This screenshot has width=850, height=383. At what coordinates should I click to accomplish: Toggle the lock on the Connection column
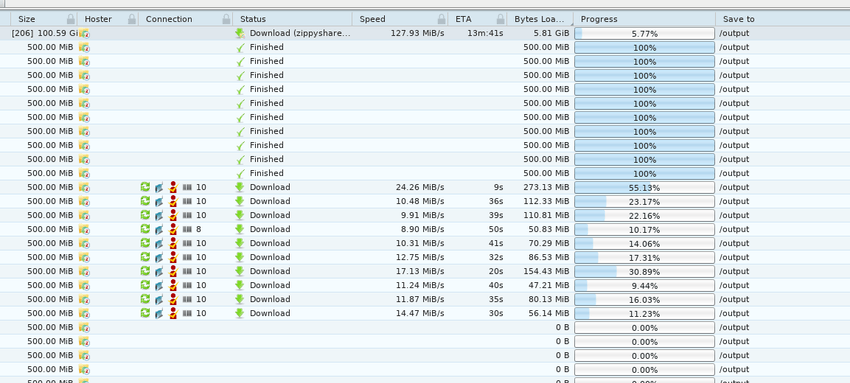[x=226, y=19]
